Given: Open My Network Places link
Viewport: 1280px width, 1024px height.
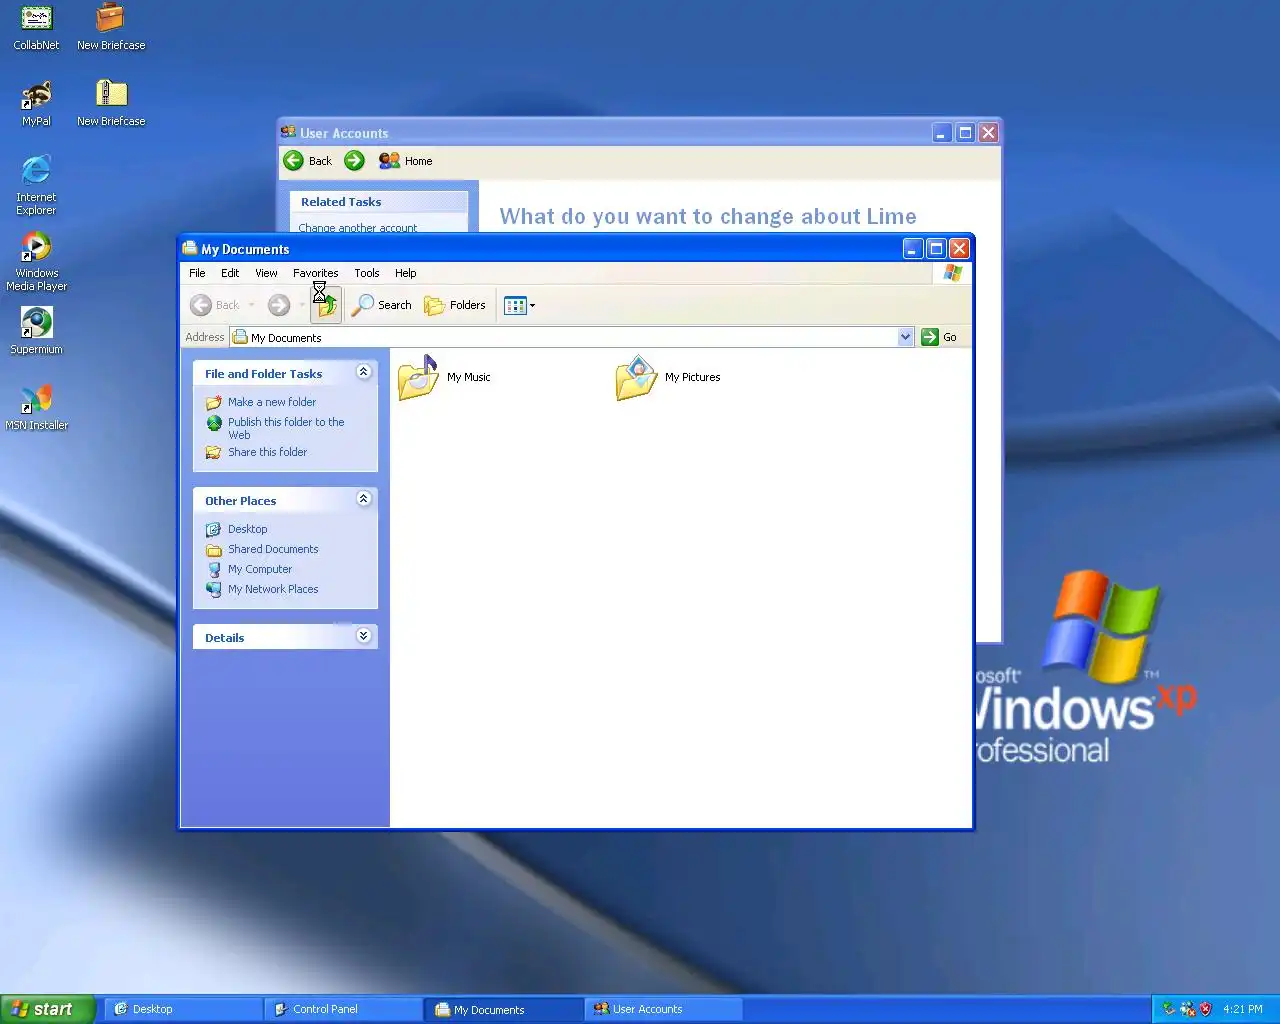Looking at the screenshot, I should [273, 589].
